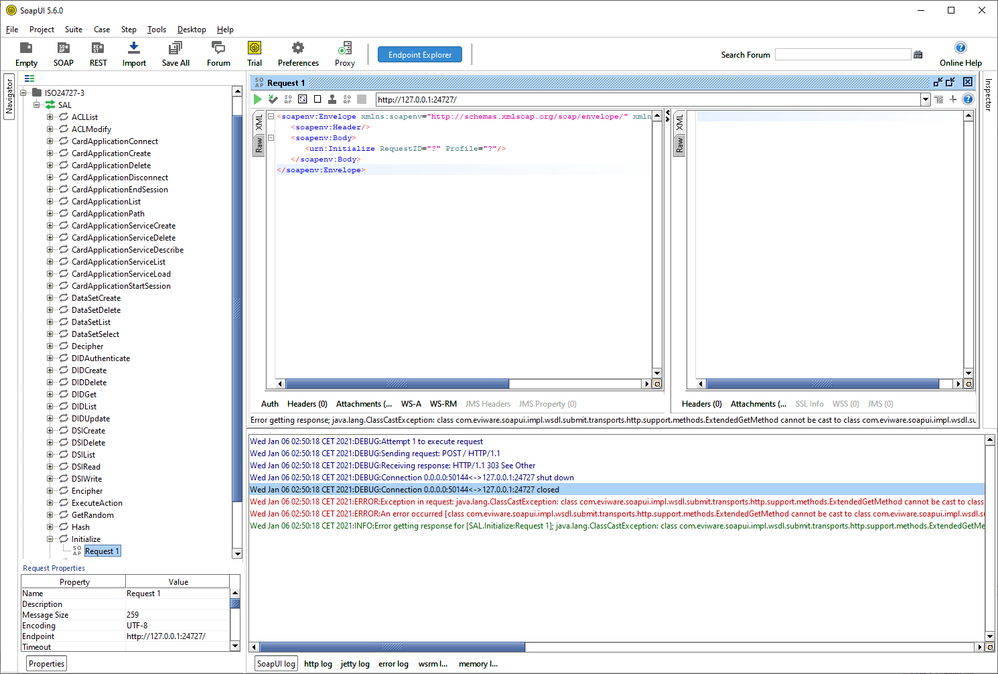Open Preferences from the toolbar
Image resolution: width=998 pixels, height=674 pixels.
coord(298,54)
